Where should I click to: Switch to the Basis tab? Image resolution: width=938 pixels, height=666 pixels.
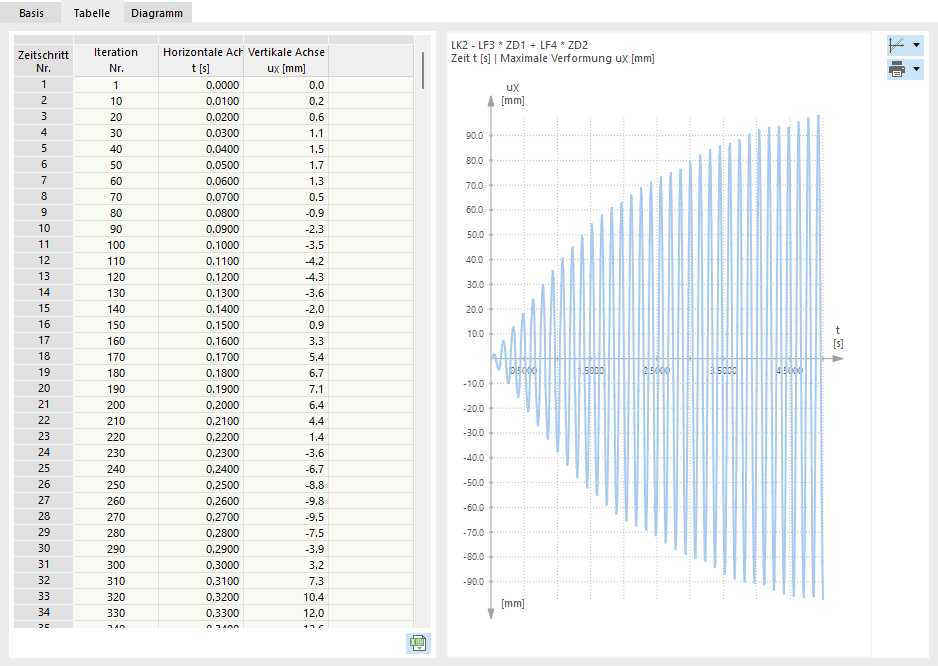coord(31,13)
